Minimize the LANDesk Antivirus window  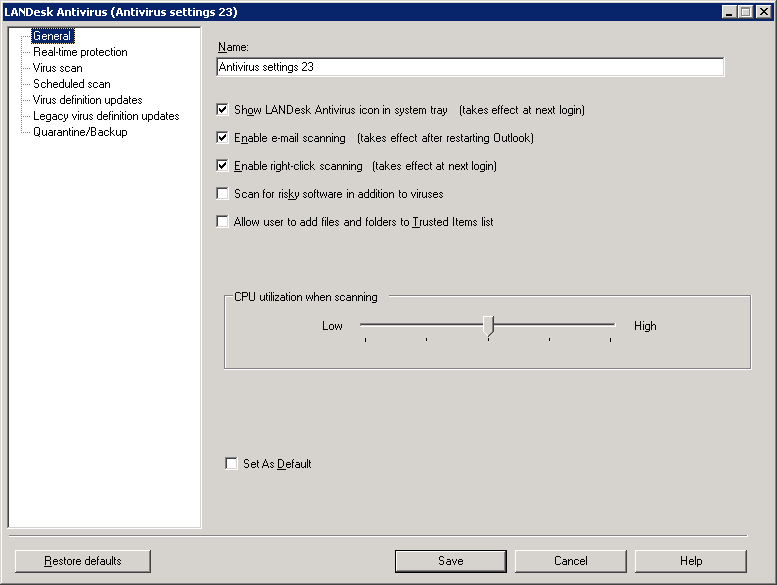pyautogui.click(x=729, y=12)
